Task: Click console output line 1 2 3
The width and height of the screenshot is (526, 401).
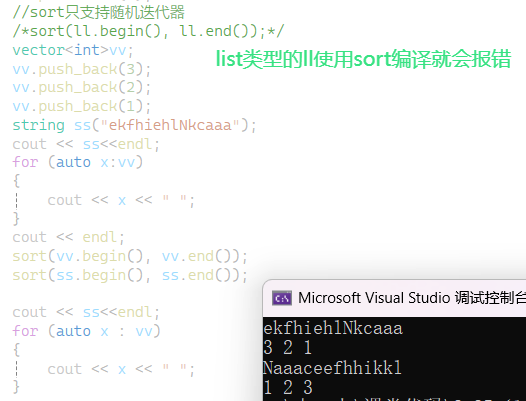Action: pos(288,387)
